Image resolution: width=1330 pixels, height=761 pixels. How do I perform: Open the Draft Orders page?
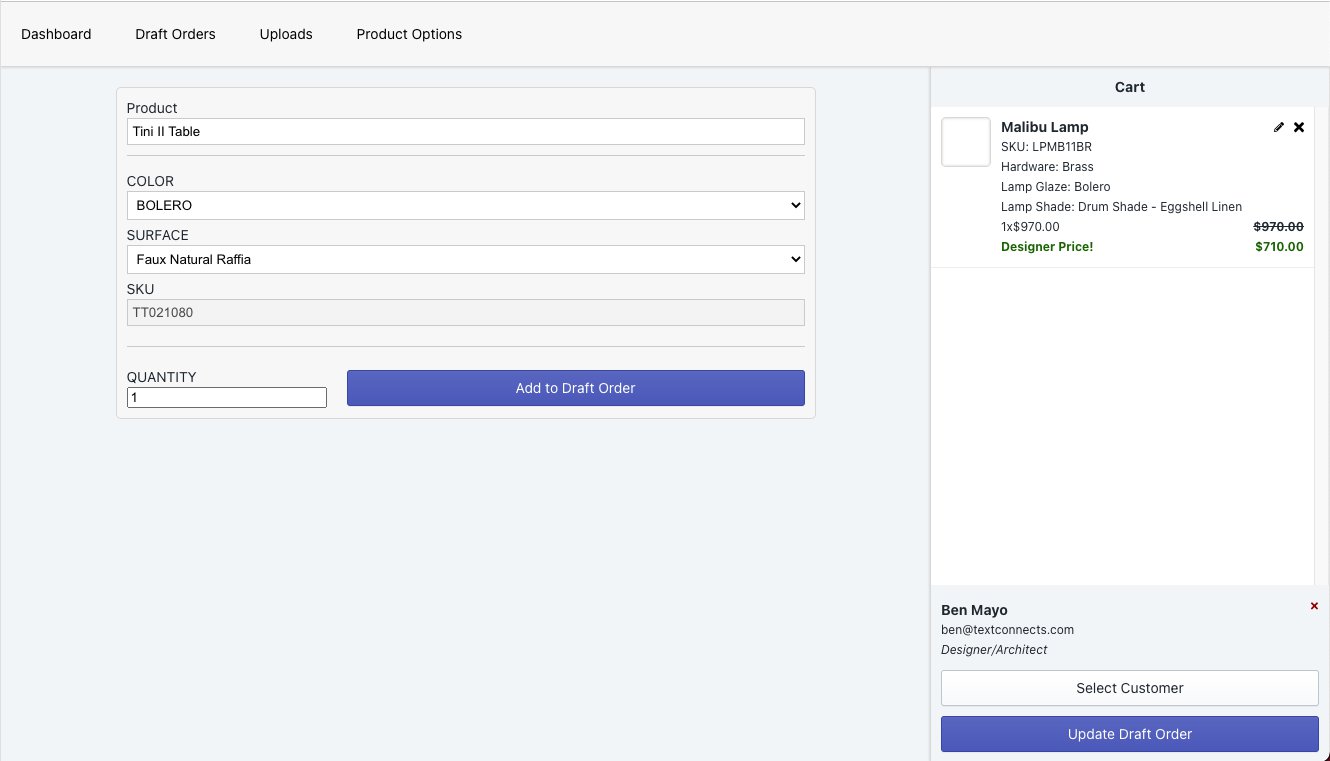pos(175,34)
